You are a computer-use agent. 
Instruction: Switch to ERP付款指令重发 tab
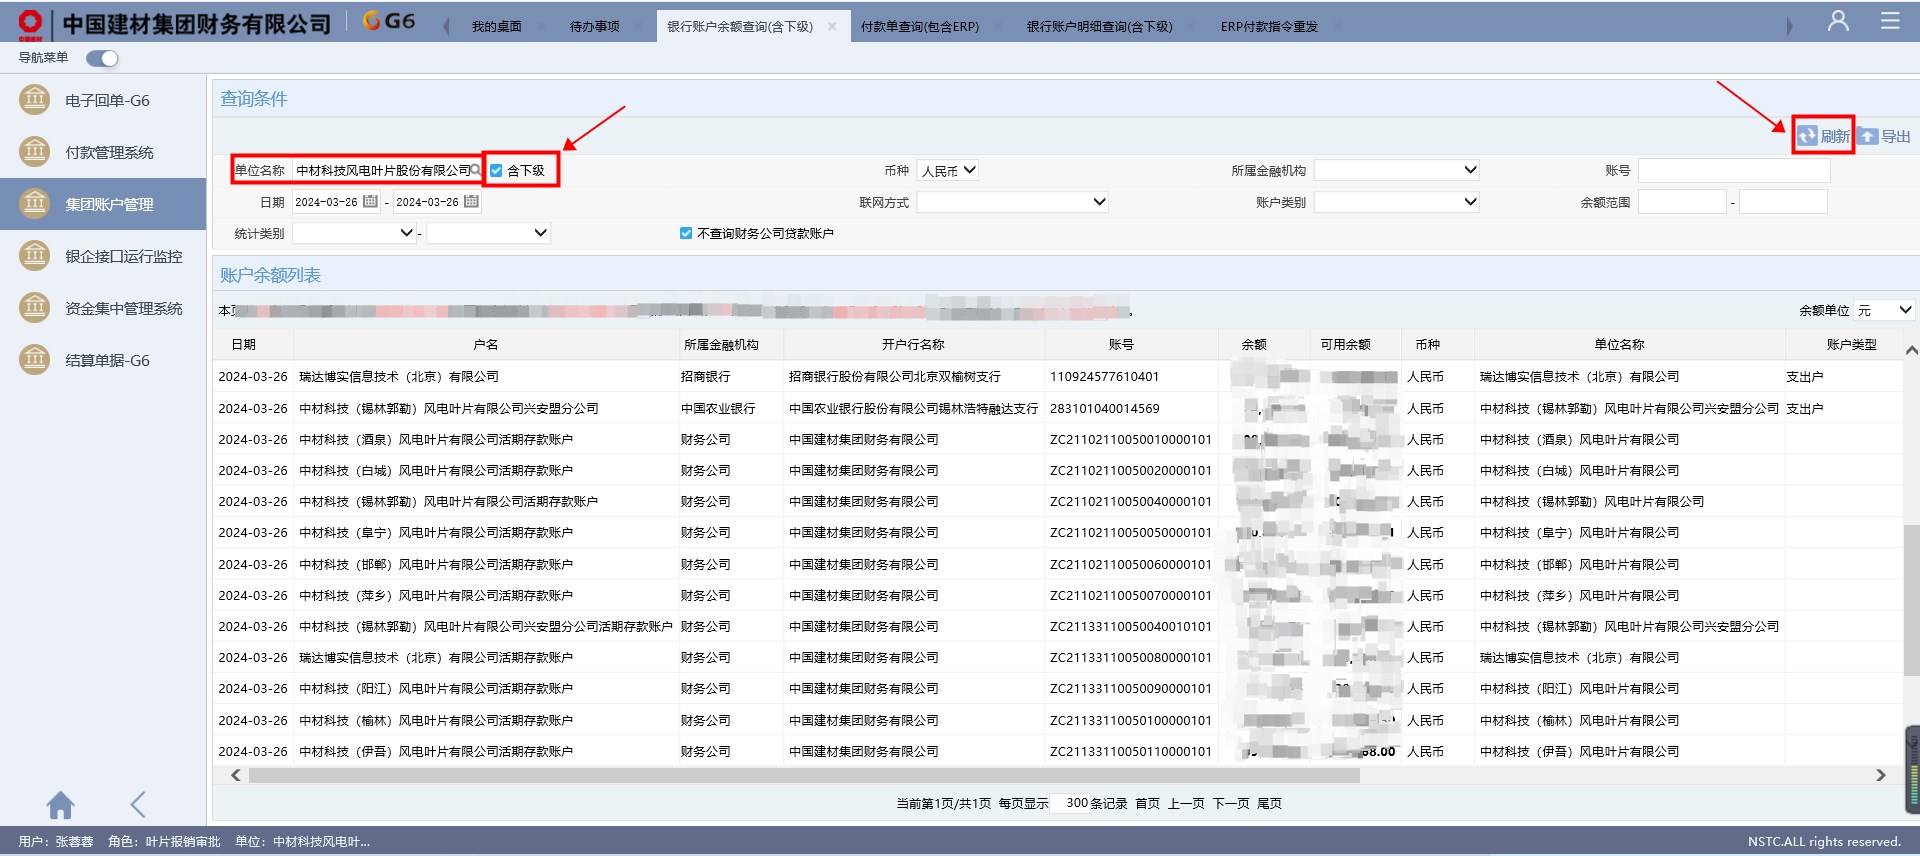(1269, 27)
